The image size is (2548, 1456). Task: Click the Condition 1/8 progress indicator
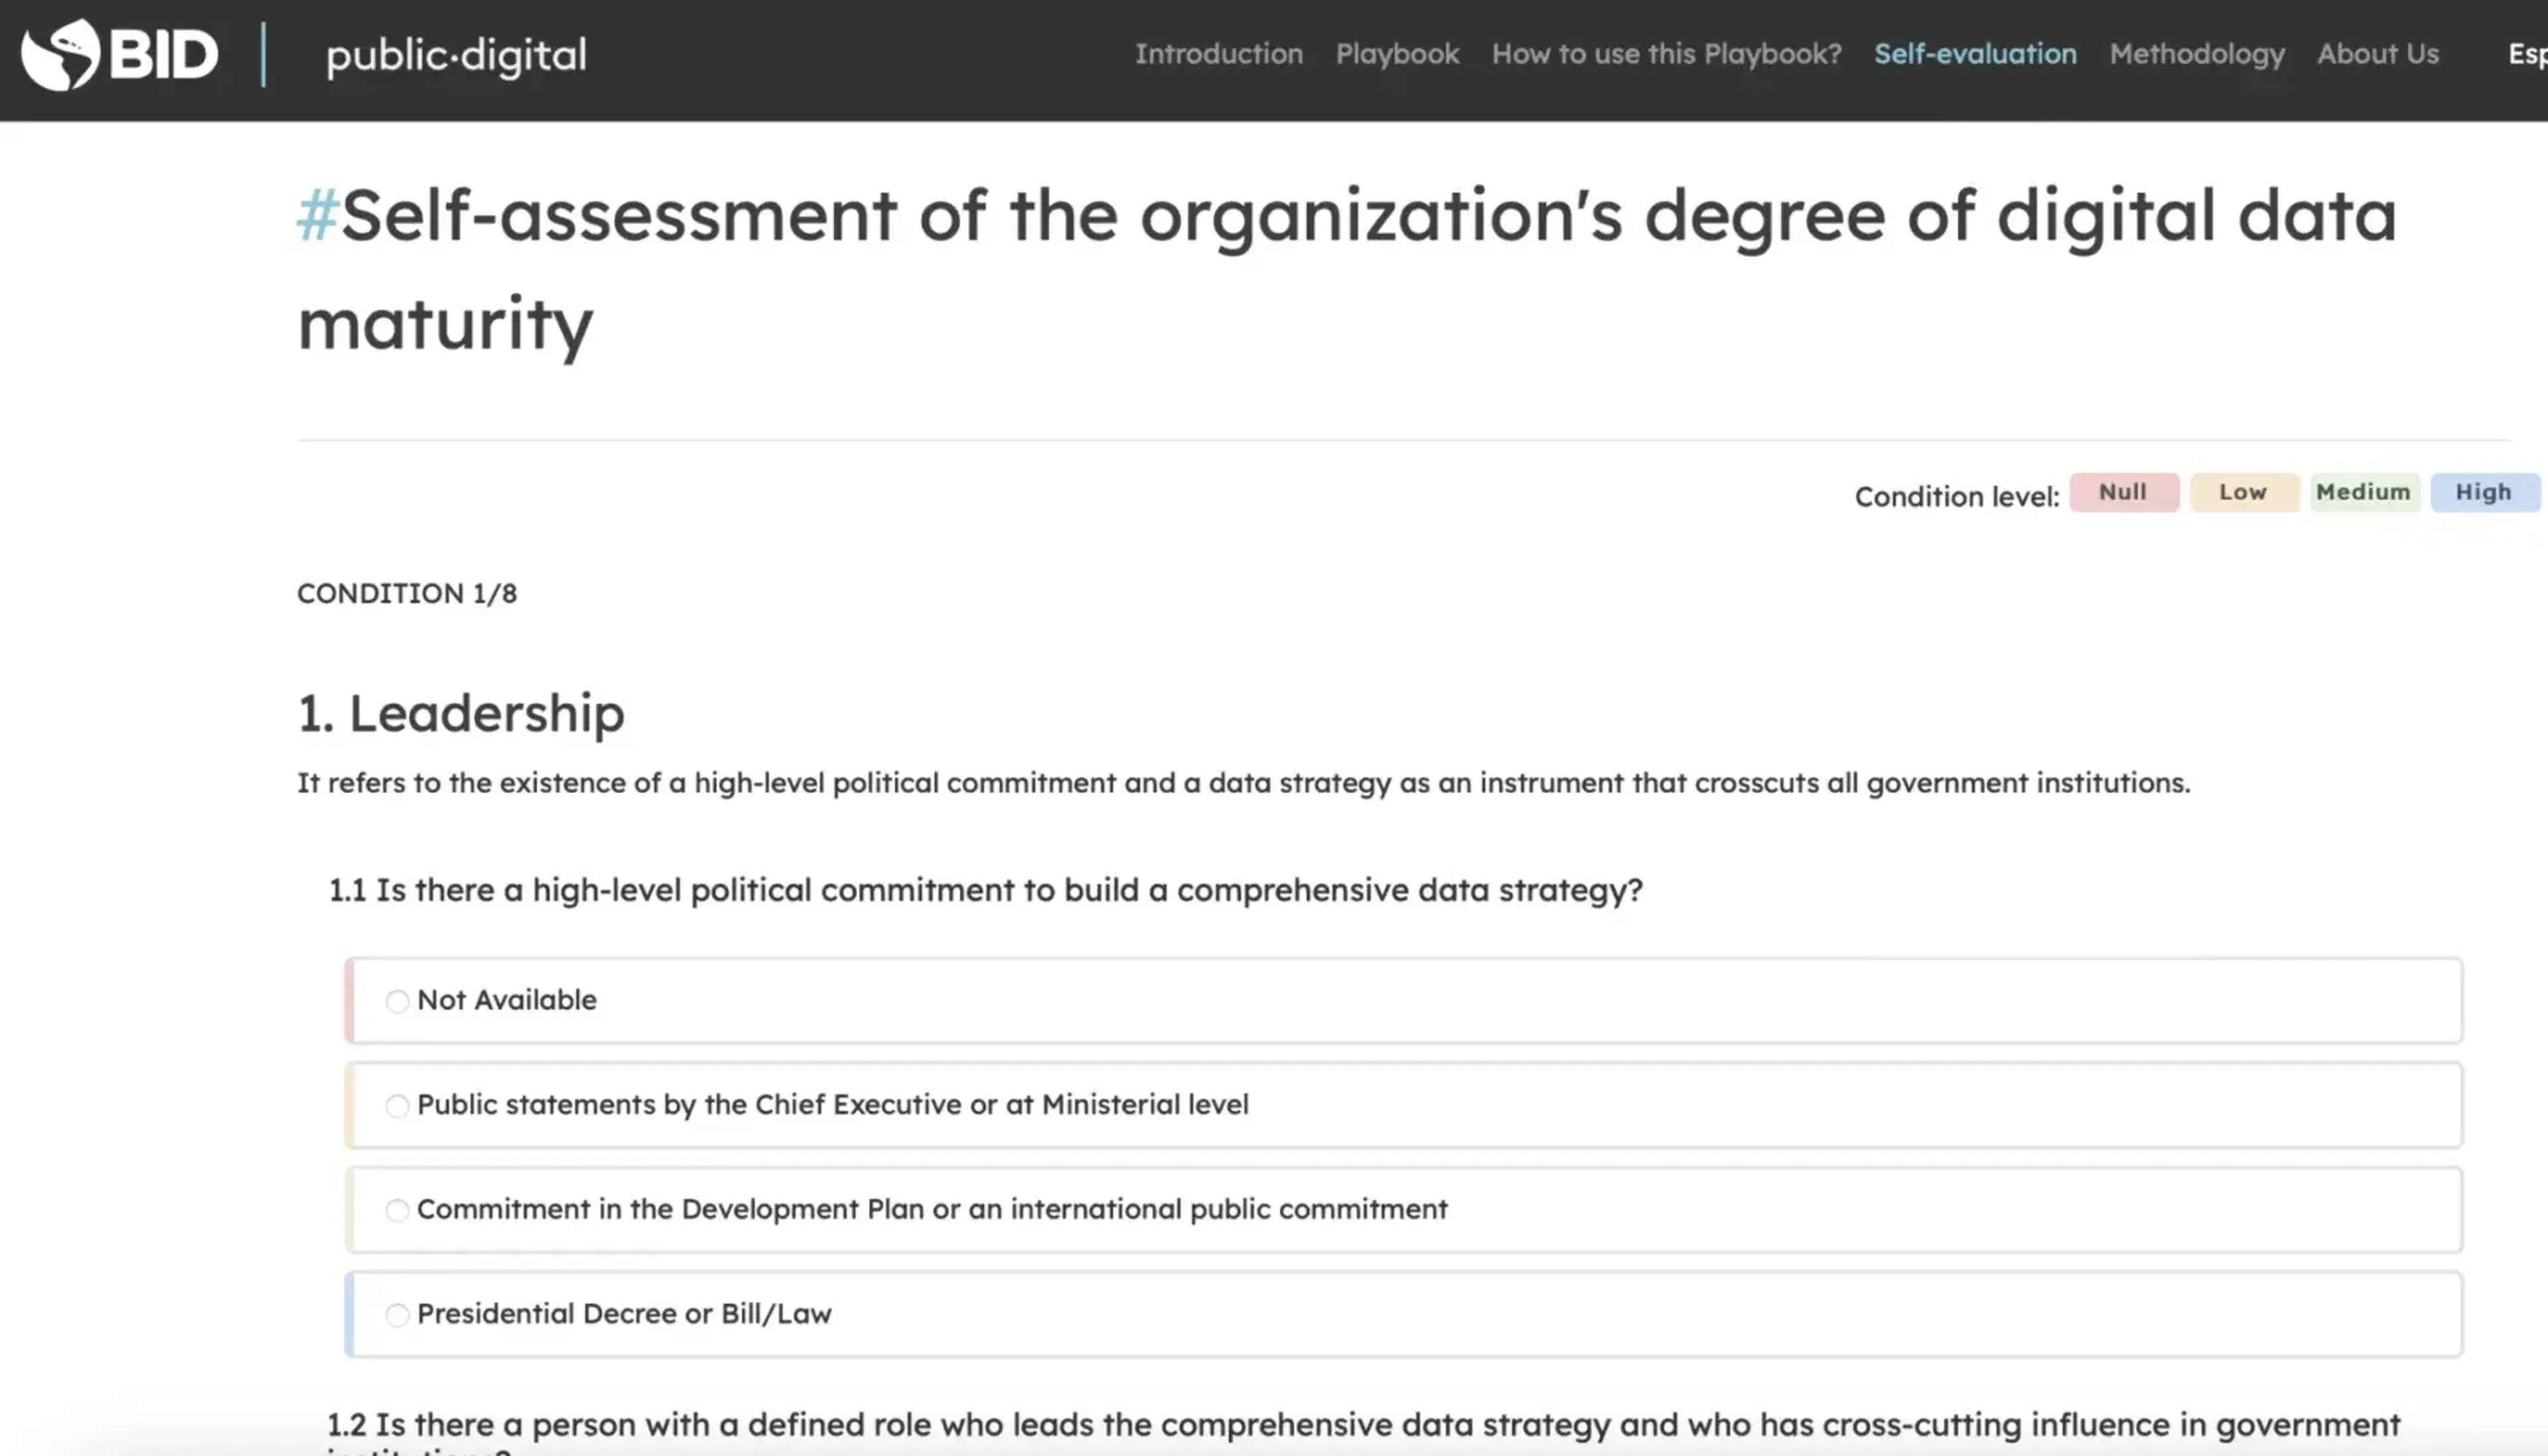408,593
